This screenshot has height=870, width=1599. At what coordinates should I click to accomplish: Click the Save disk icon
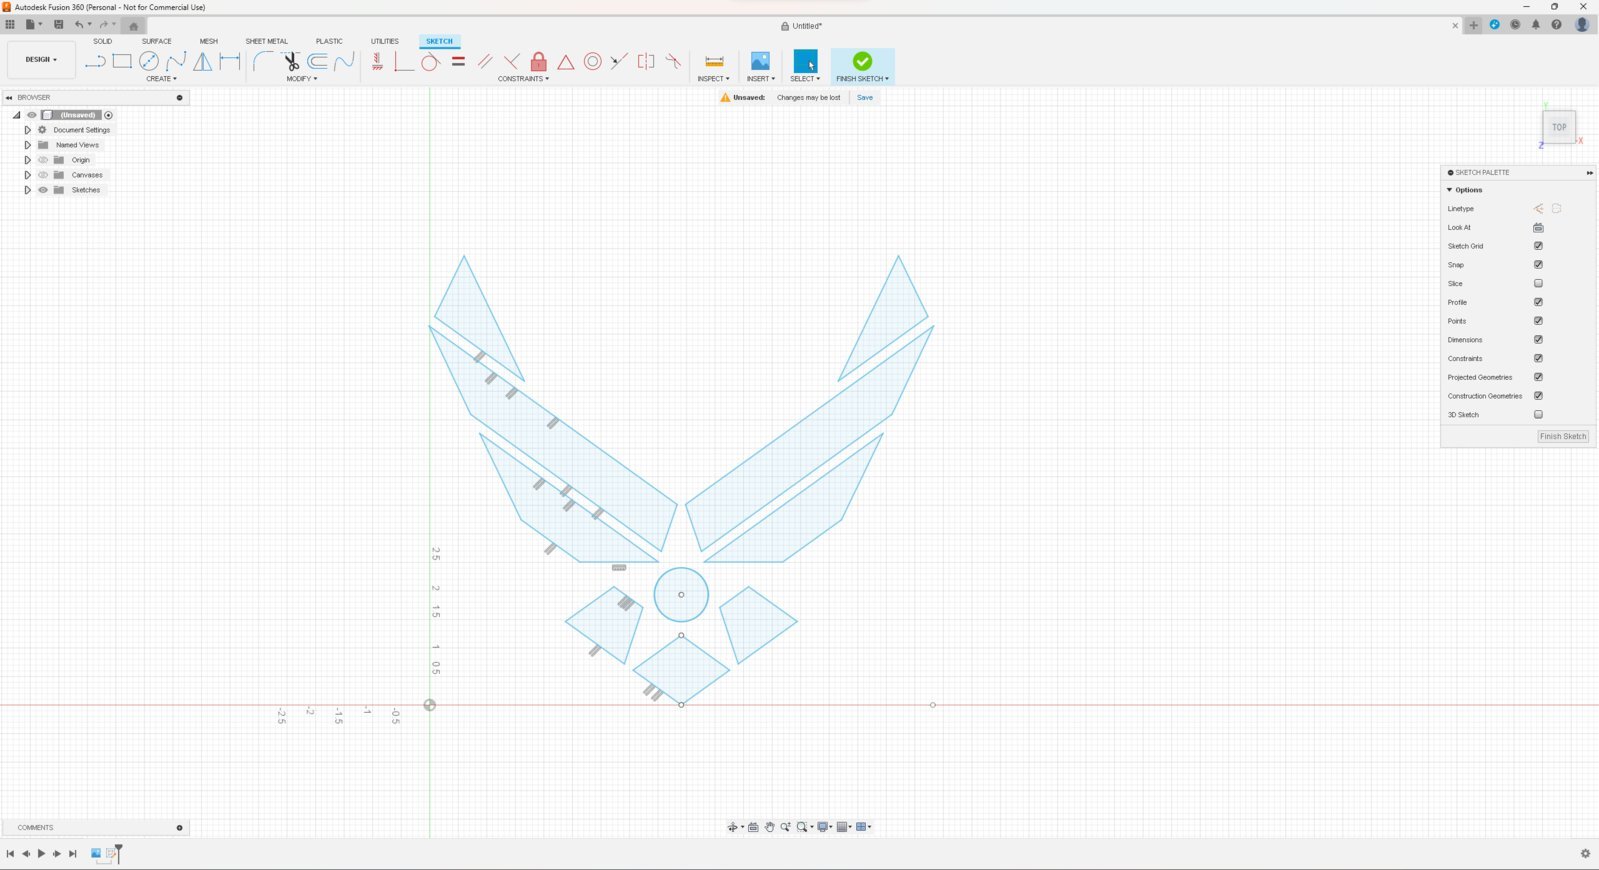[x=58, y=25]
